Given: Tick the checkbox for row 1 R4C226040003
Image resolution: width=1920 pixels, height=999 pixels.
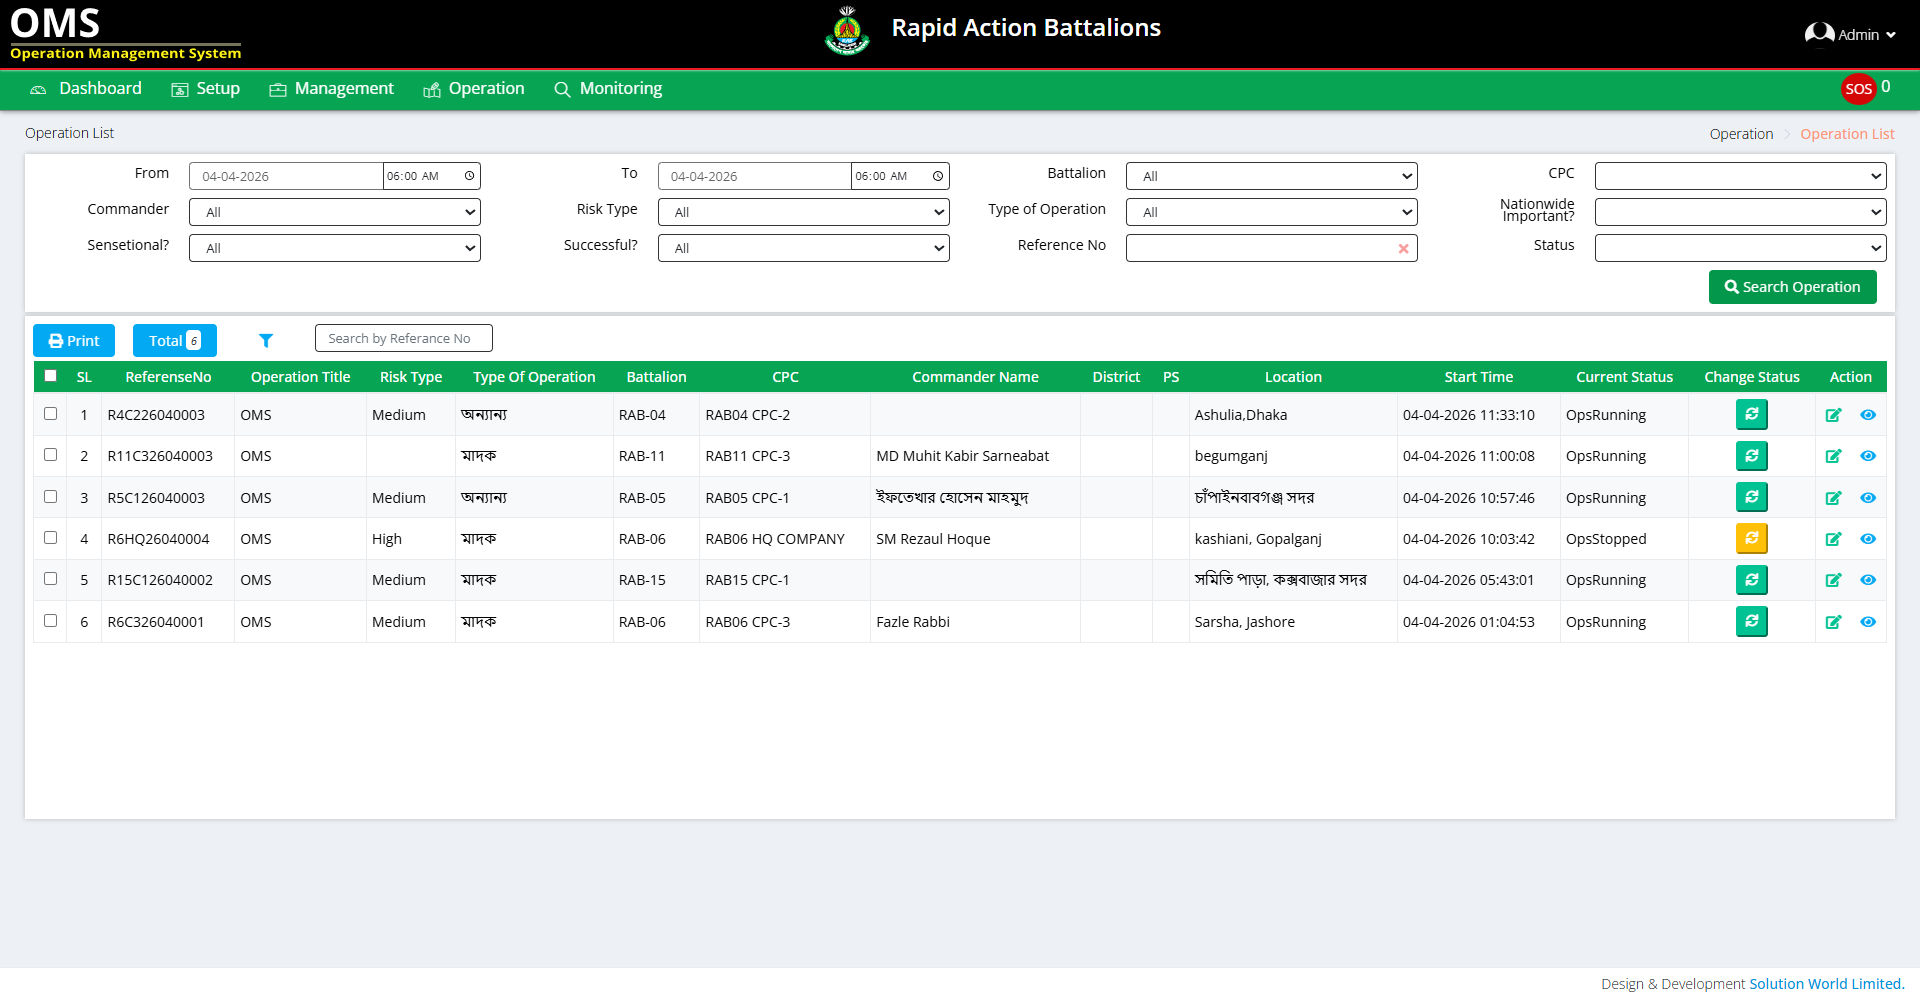Looking at the screenshot, I should (51, 414).
